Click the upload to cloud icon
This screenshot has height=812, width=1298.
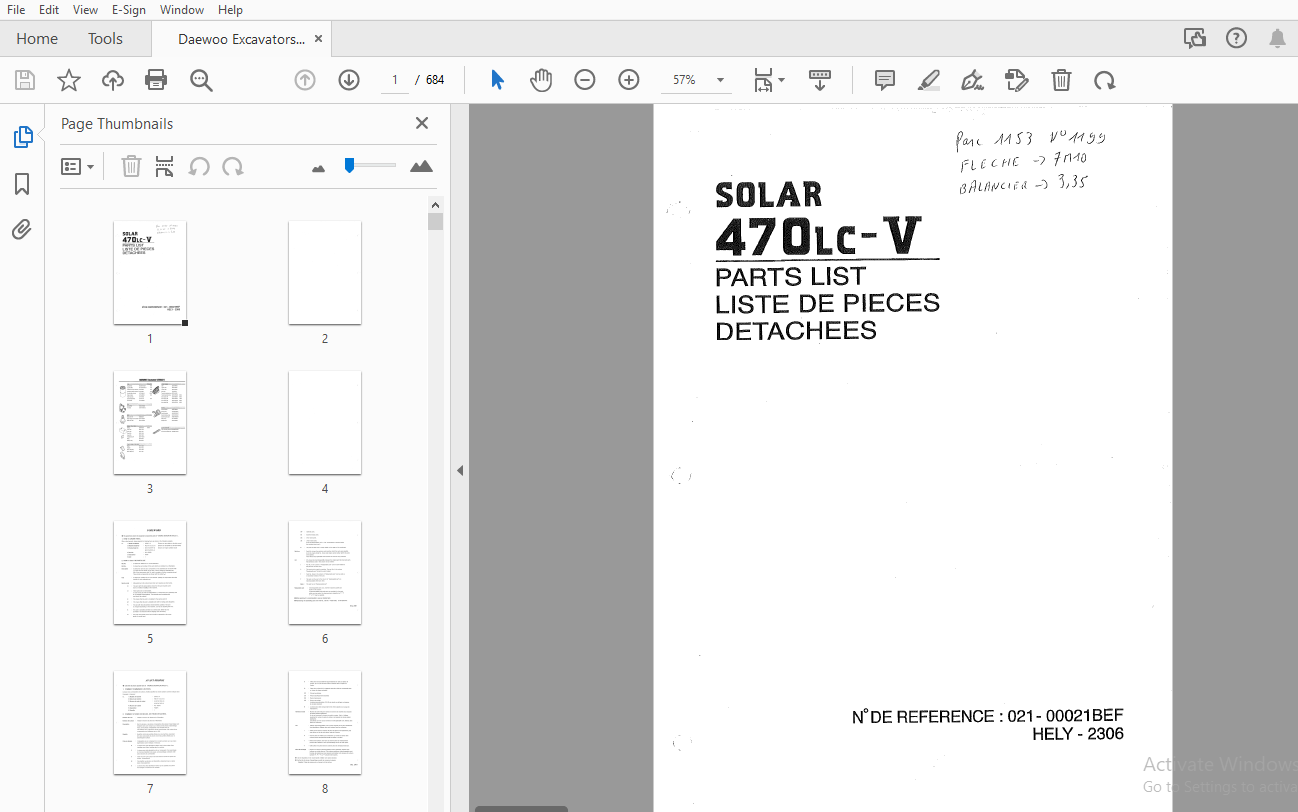[113, 80]
